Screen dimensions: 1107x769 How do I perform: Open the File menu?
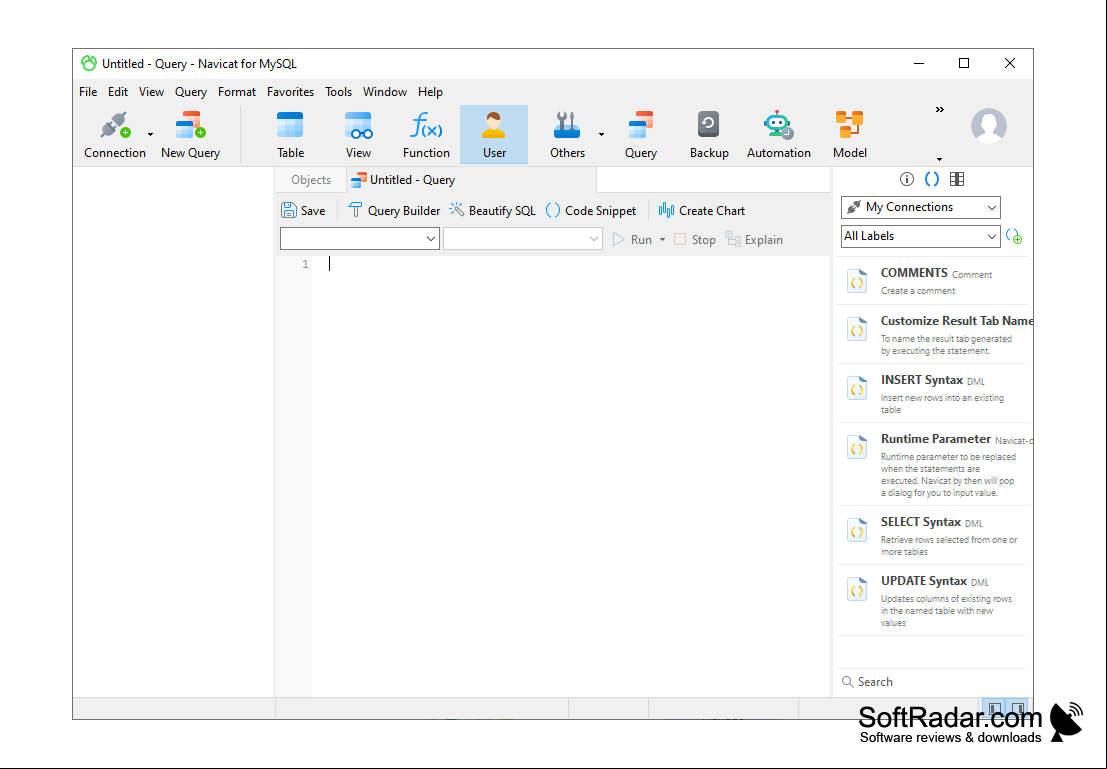click(88, 92)
